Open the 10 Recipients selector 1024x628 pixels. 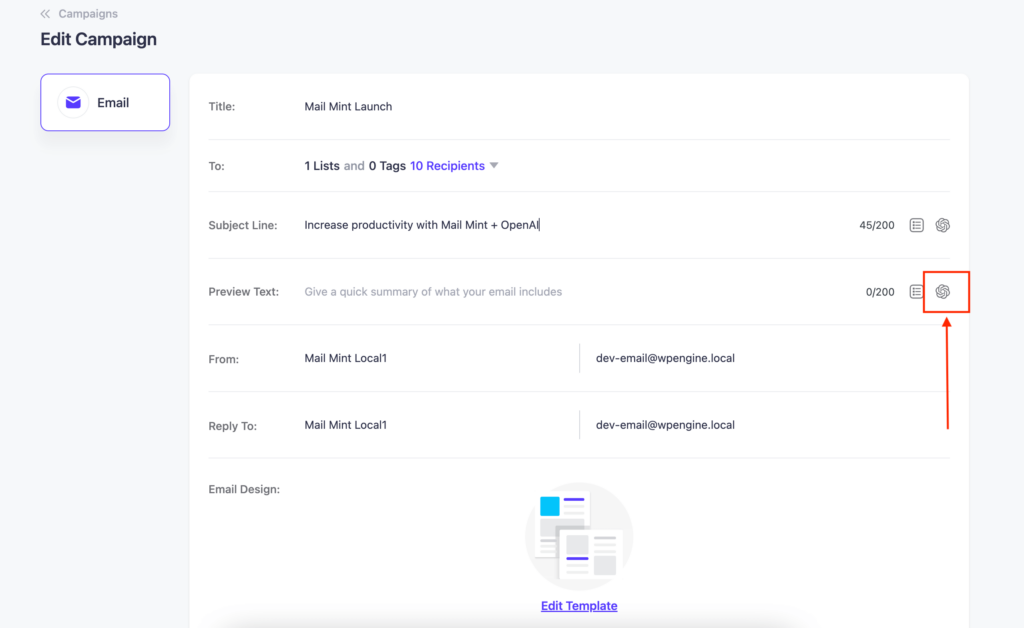447,166
